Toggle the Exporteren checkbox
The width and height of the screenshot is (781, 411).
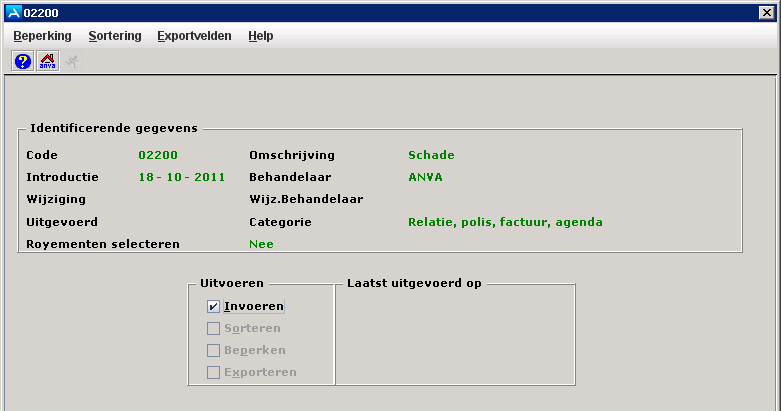tap(213, 372)
